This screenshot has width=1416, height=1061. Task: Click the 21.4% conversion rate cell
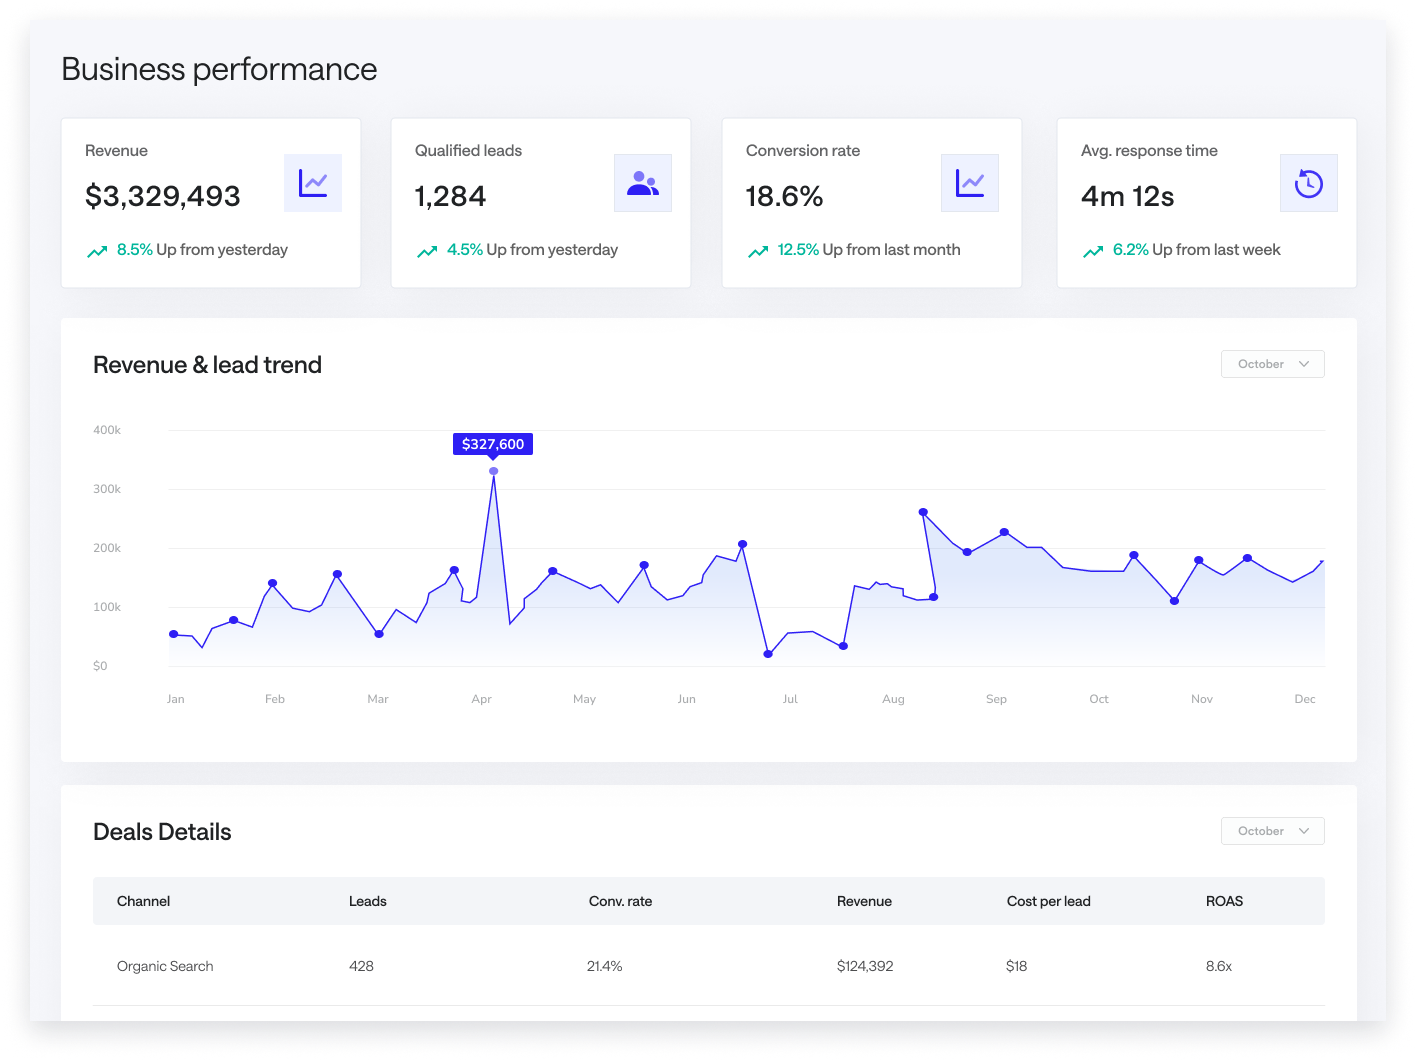coord(605,966)
